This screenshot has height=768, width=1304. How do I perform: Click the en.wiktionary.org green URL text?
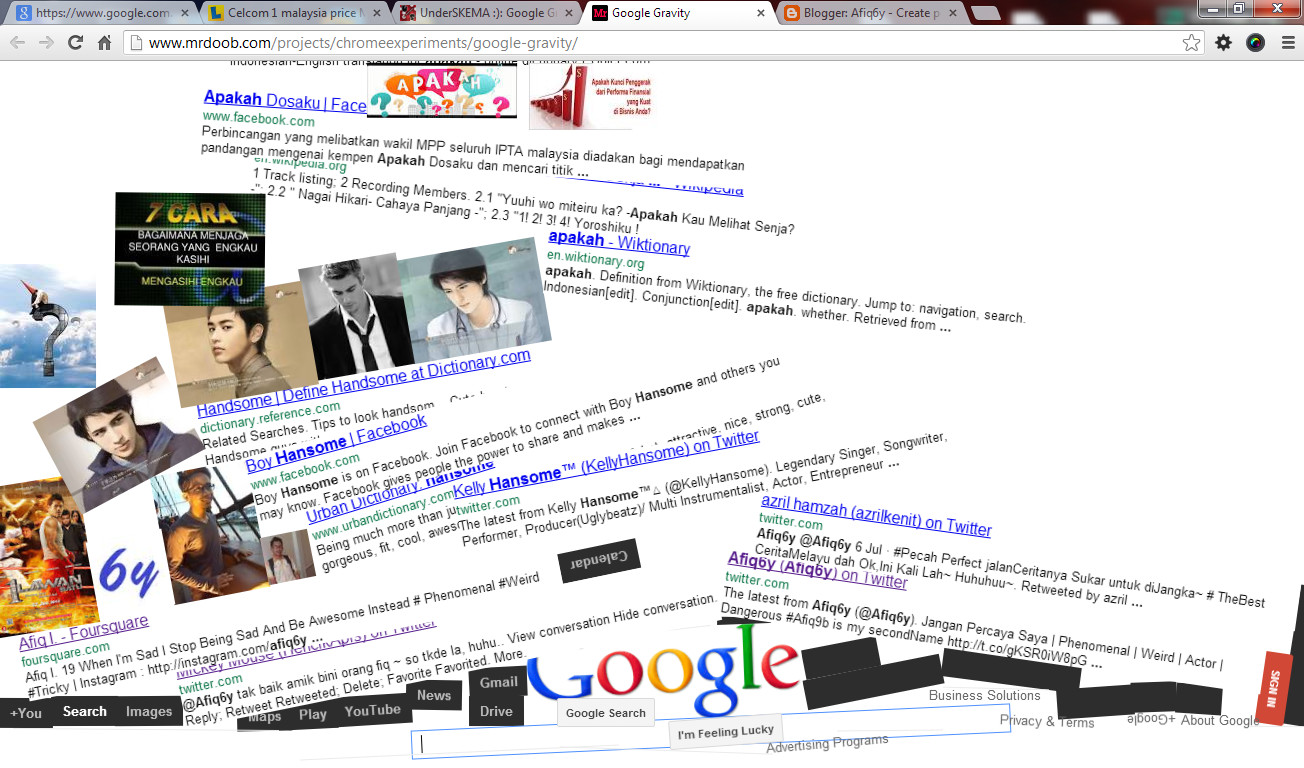(596, 261)
